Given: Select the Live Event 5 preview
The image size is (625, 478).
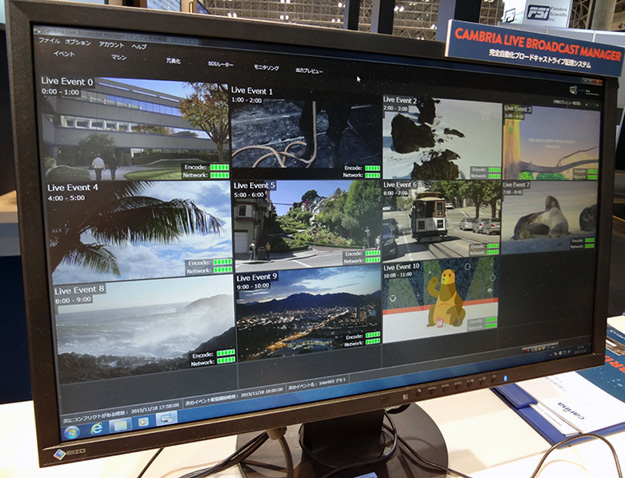Looking at the screenshot, I should pyautogui.click(x=307, y=226).
